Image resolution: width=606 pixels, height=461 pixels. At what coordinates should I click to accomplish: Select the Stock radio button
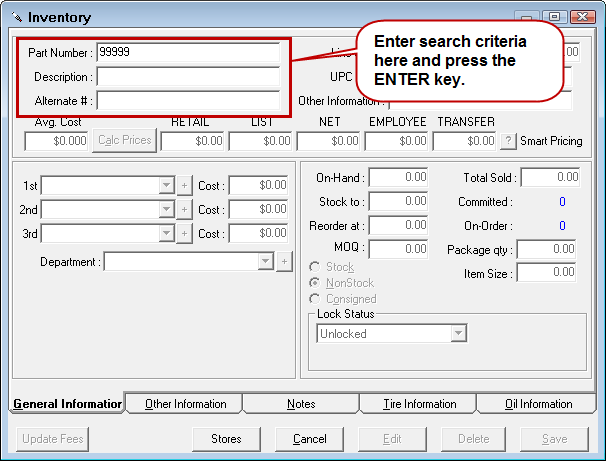(315, 267)
